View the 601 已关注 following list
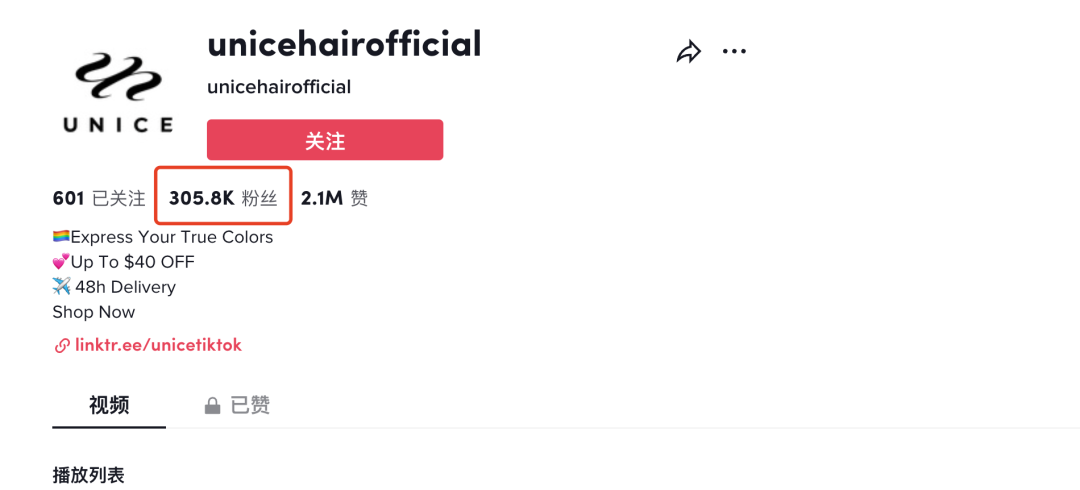 point(99,198)
